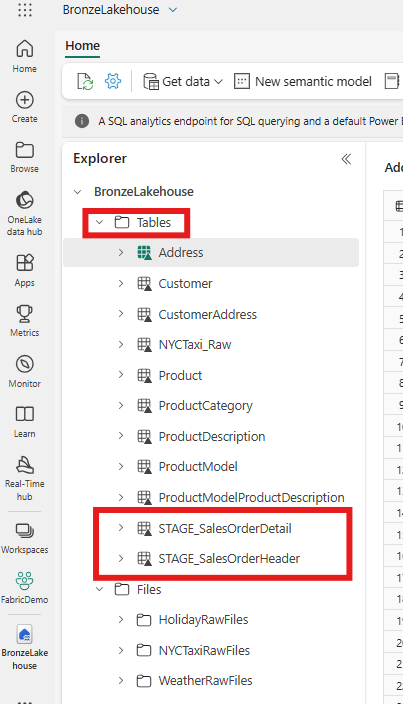Viewport: 403px width, 704px height.
Task: Click the SQL analytics endpoint banner text
Action: (249, 121)
